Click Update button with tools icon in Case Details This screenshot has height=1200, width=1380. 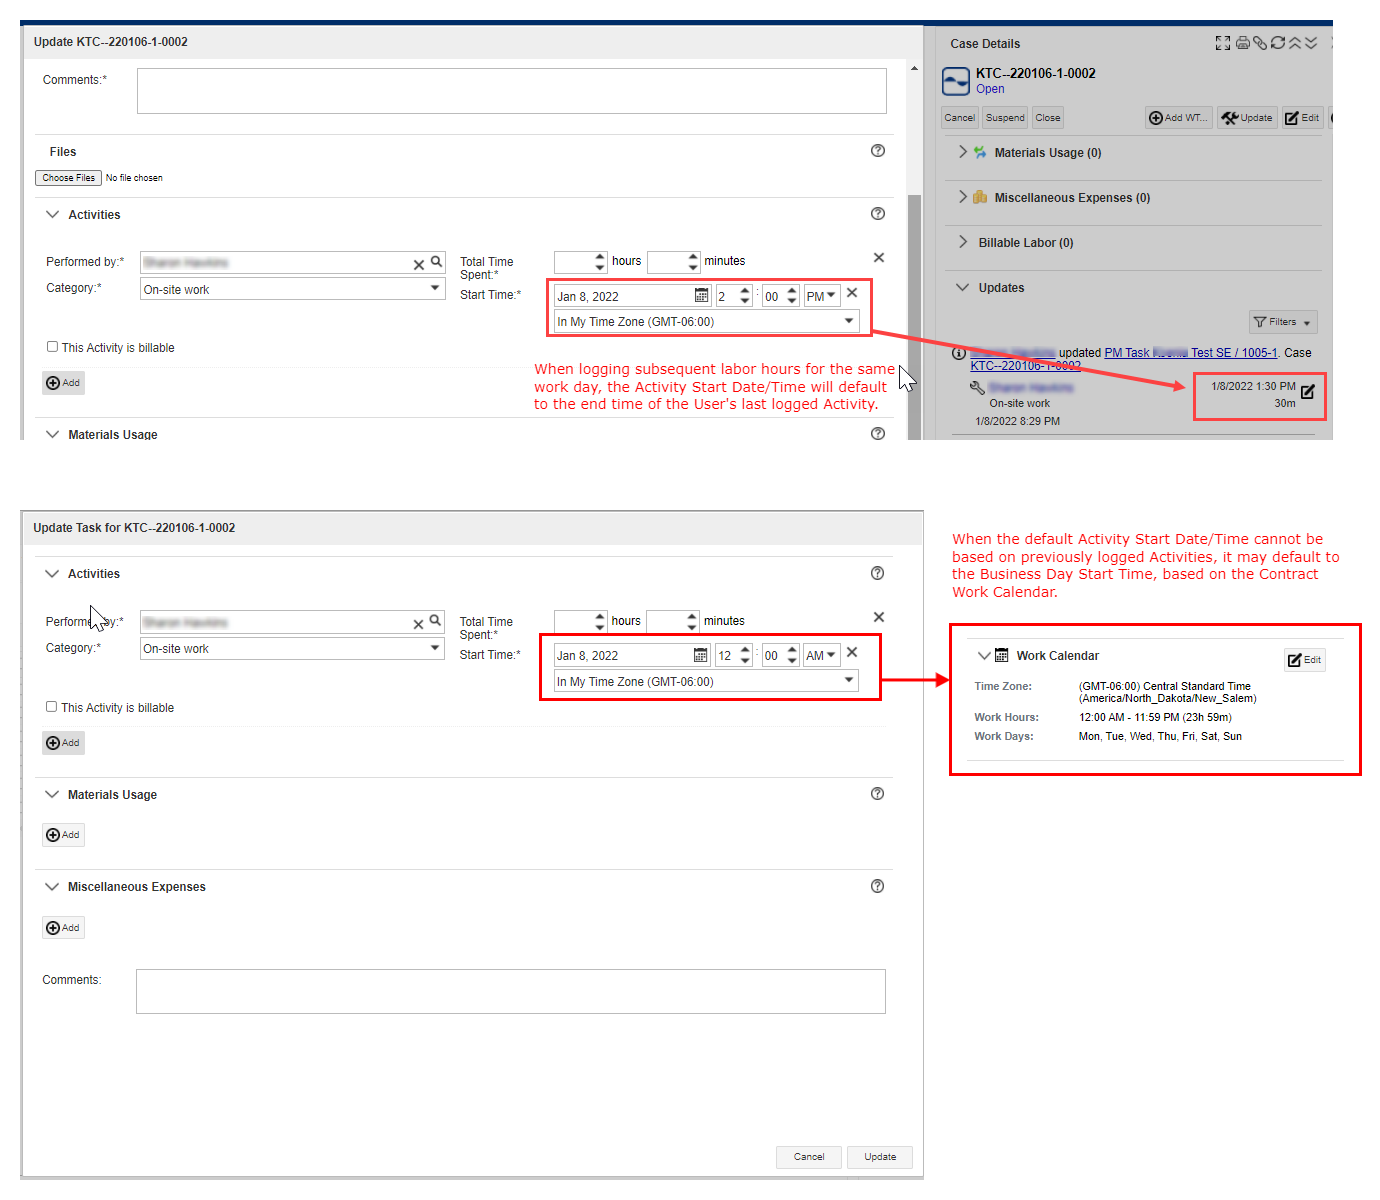pyautogui.click(x=1247, y=118)
